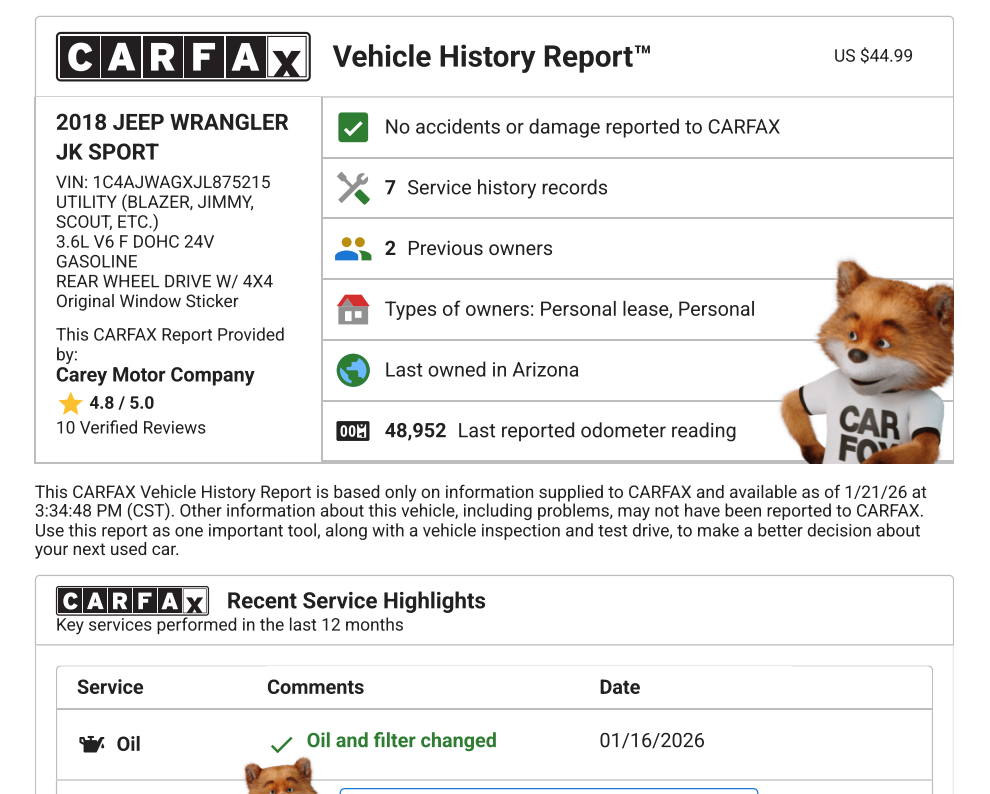Click the oil can icon in service table

point(92,744)
